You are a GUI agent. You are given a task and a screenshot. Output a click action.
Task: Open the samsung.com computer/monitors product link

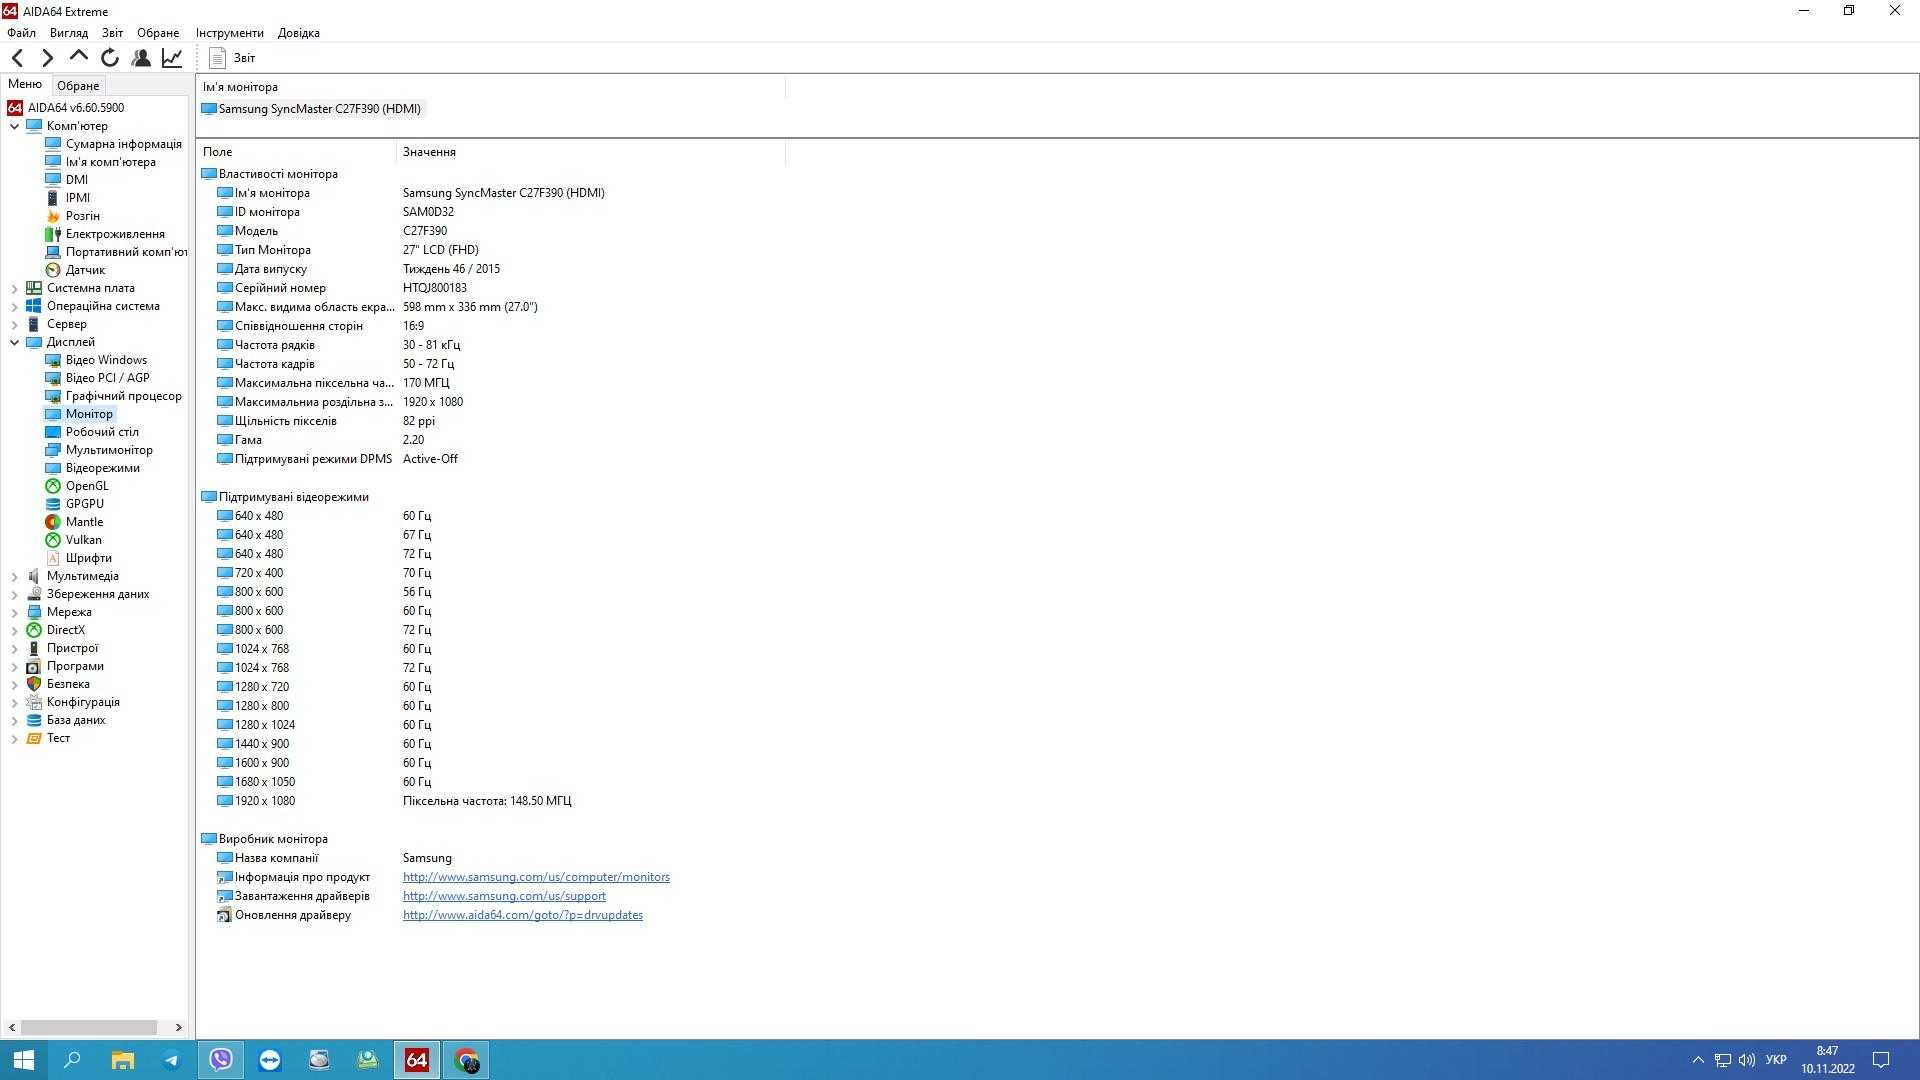point(536,877)
